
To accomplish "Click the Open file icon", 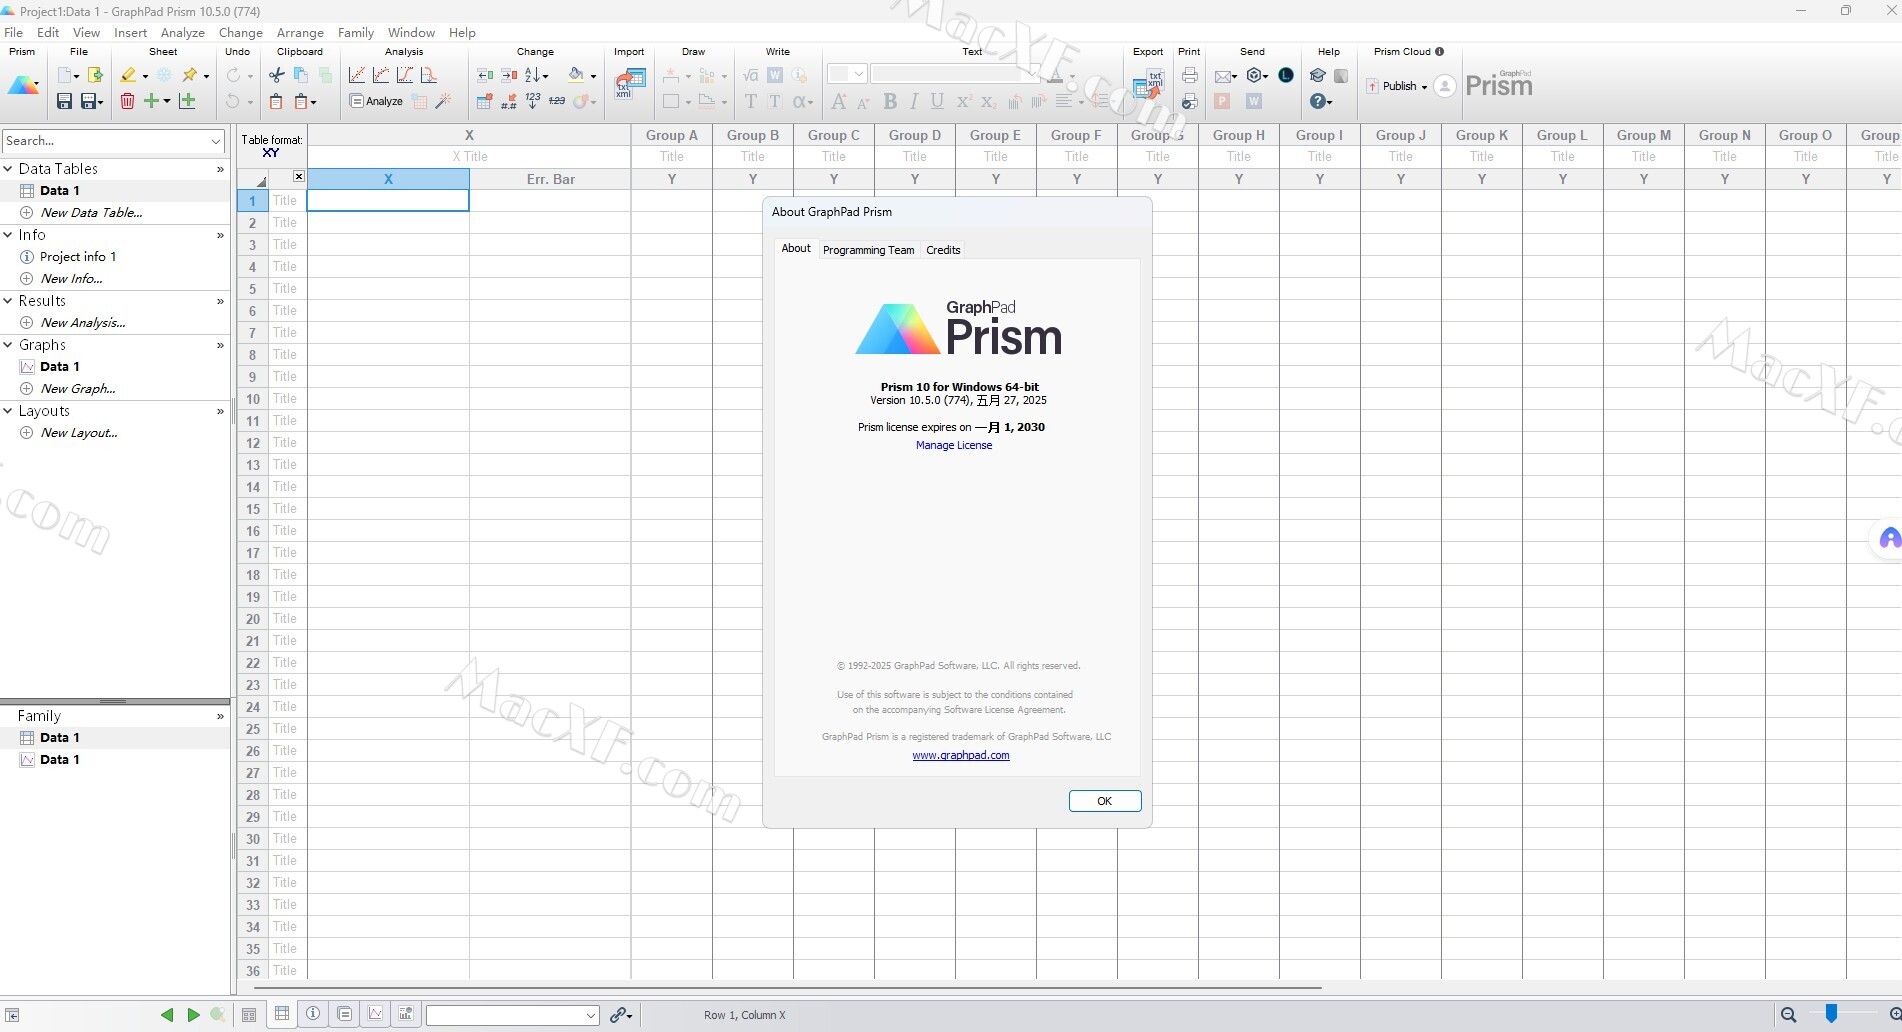I will coord(96,75).
